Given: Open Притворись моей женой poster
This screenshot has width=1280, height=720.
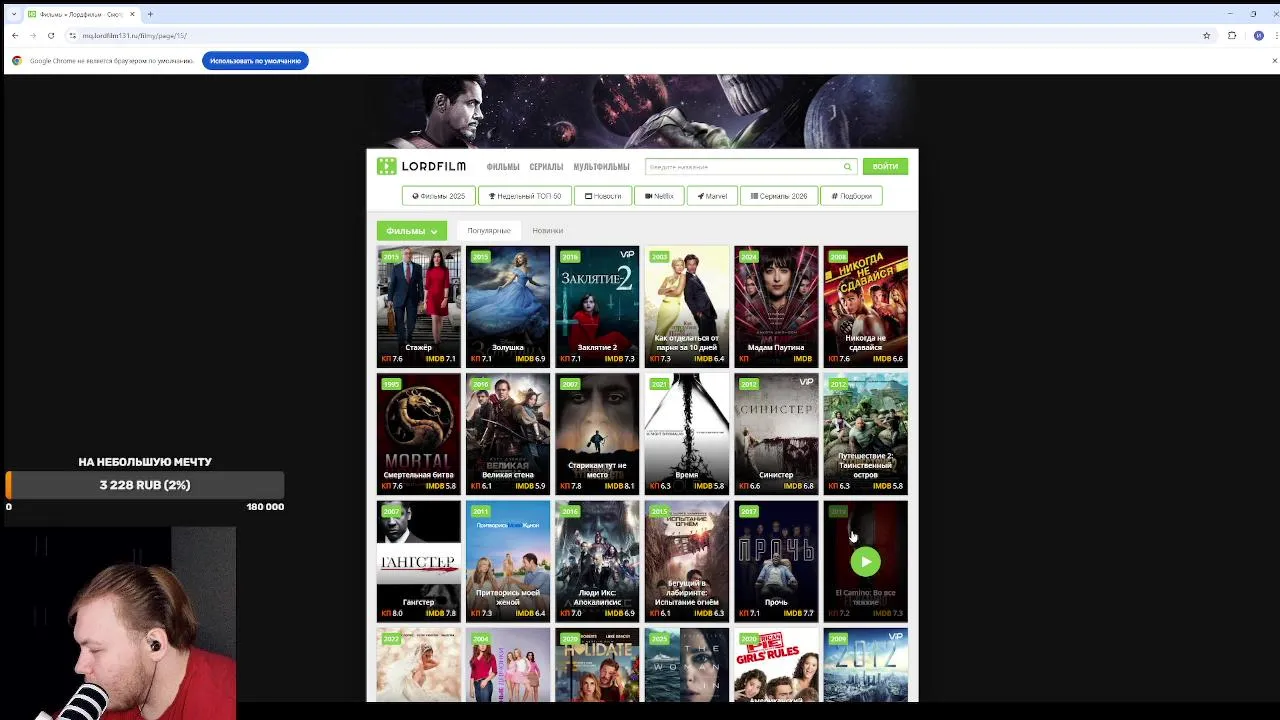Looking at the screenshot, I should (508, 561).
